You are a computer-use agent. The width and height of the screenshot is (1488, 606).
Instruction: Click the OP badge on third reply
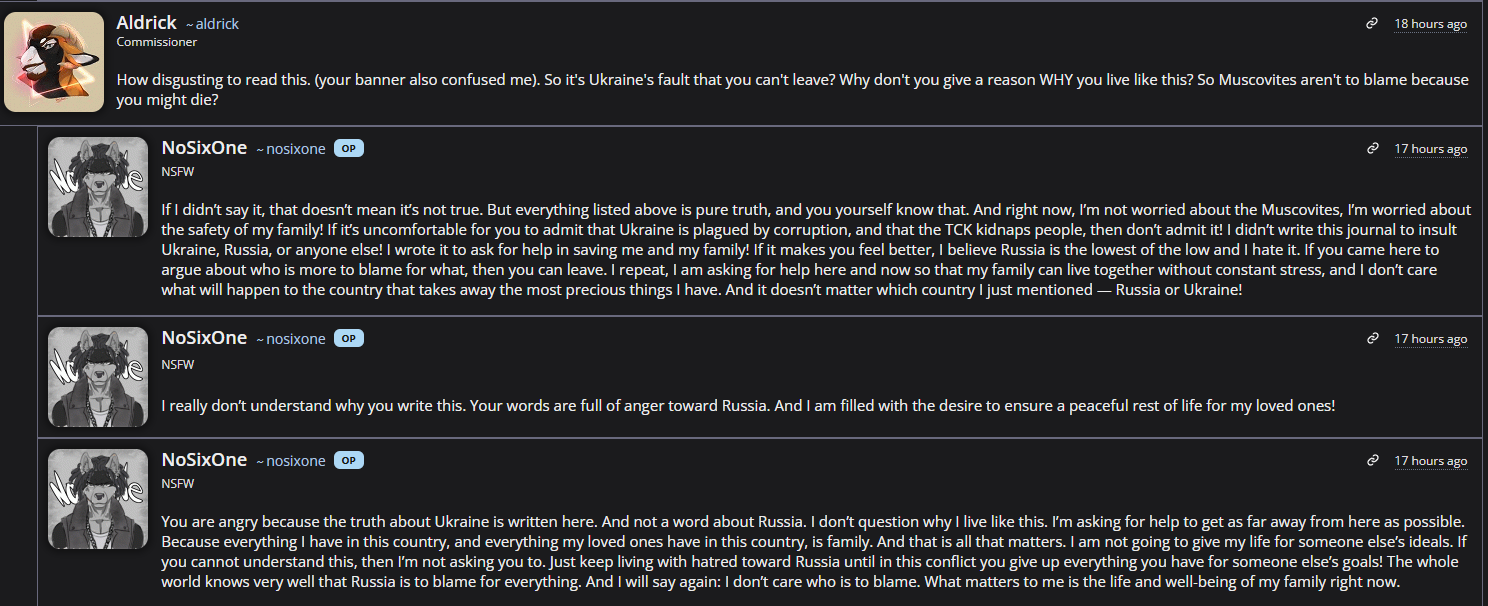tap(348, 460)
